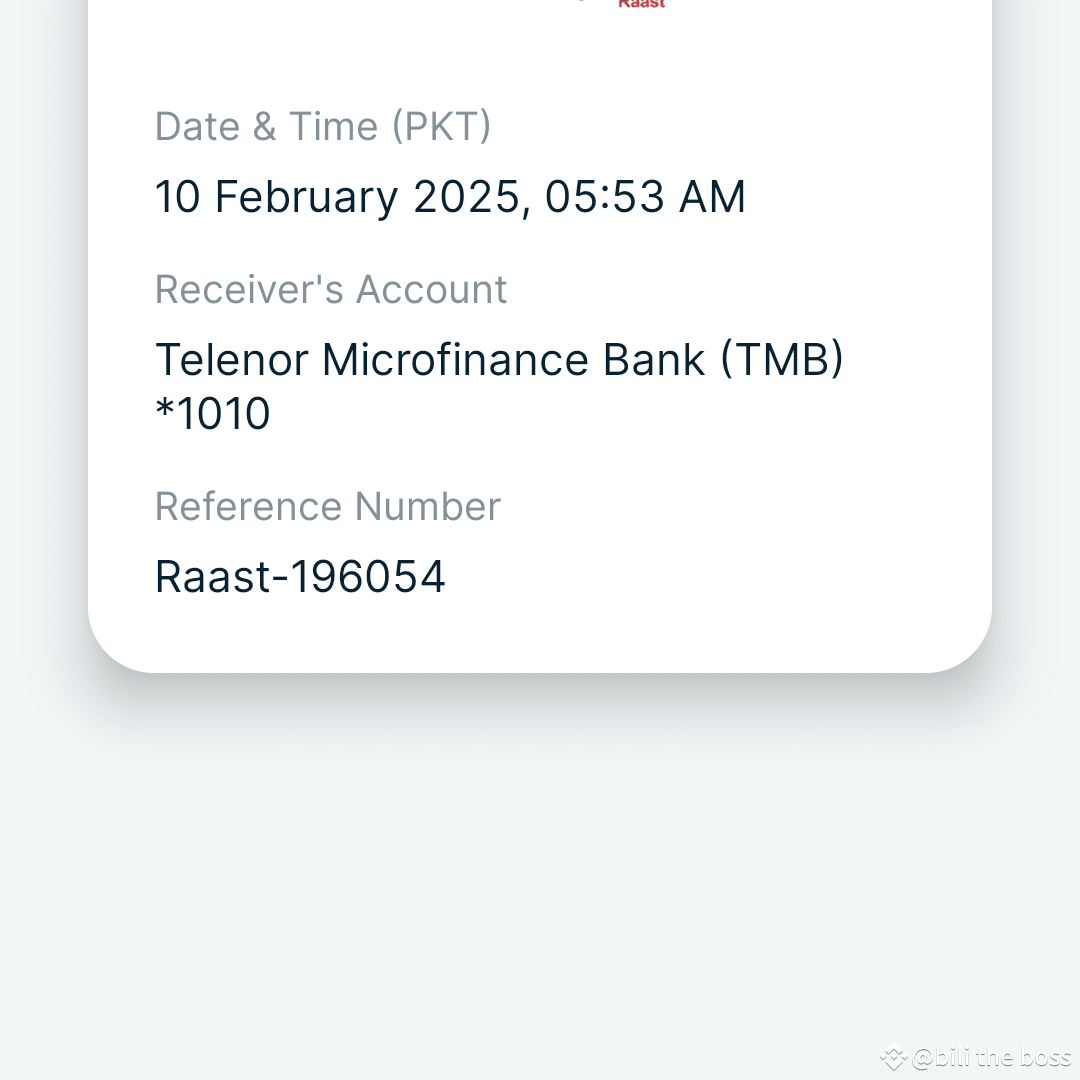Click the (PKT) timezone text
The image size is (1080, 1080).
tap(442, 127)
